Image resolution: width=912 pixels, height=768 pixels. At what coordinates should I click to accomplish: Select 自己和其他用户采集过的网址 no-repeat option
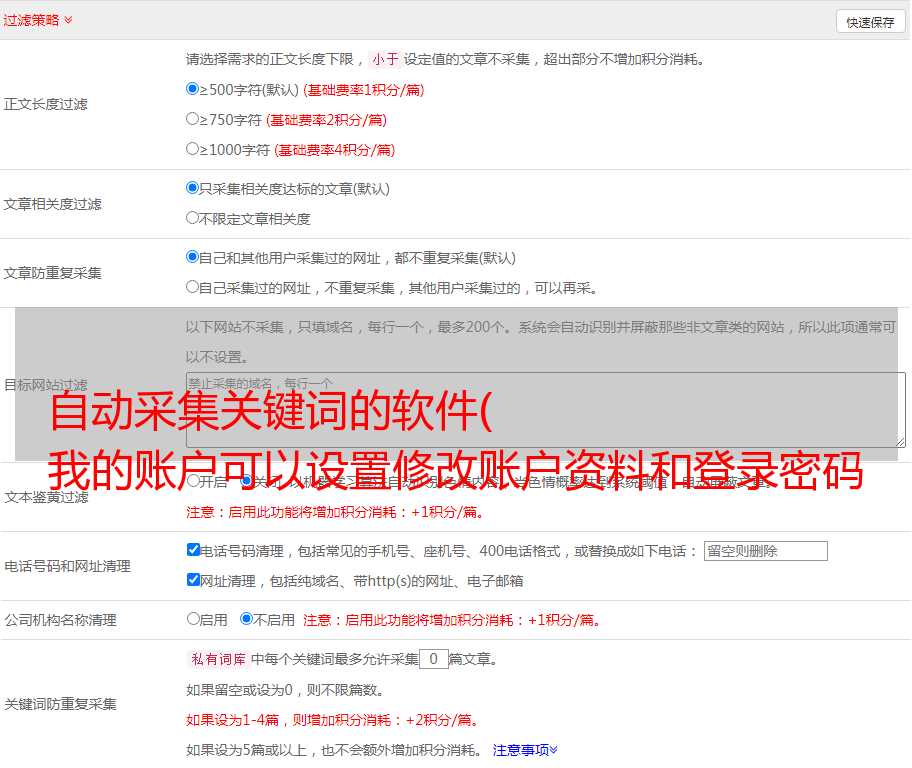pos(193,257)
